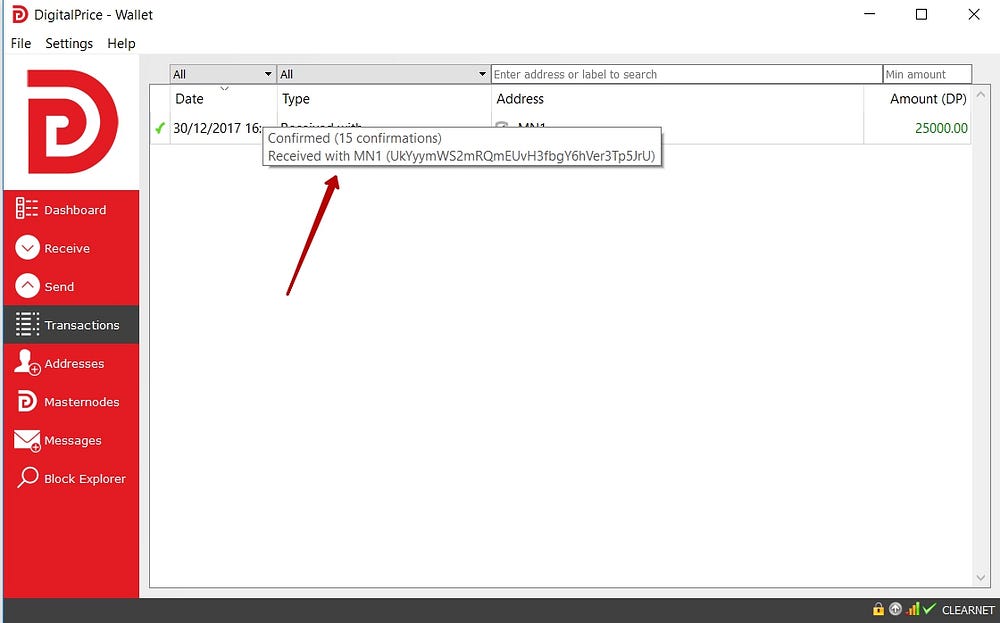The image size is (1000, 623).
Task: Click the wallet lock icon in status bar
Action: [879, 609]
